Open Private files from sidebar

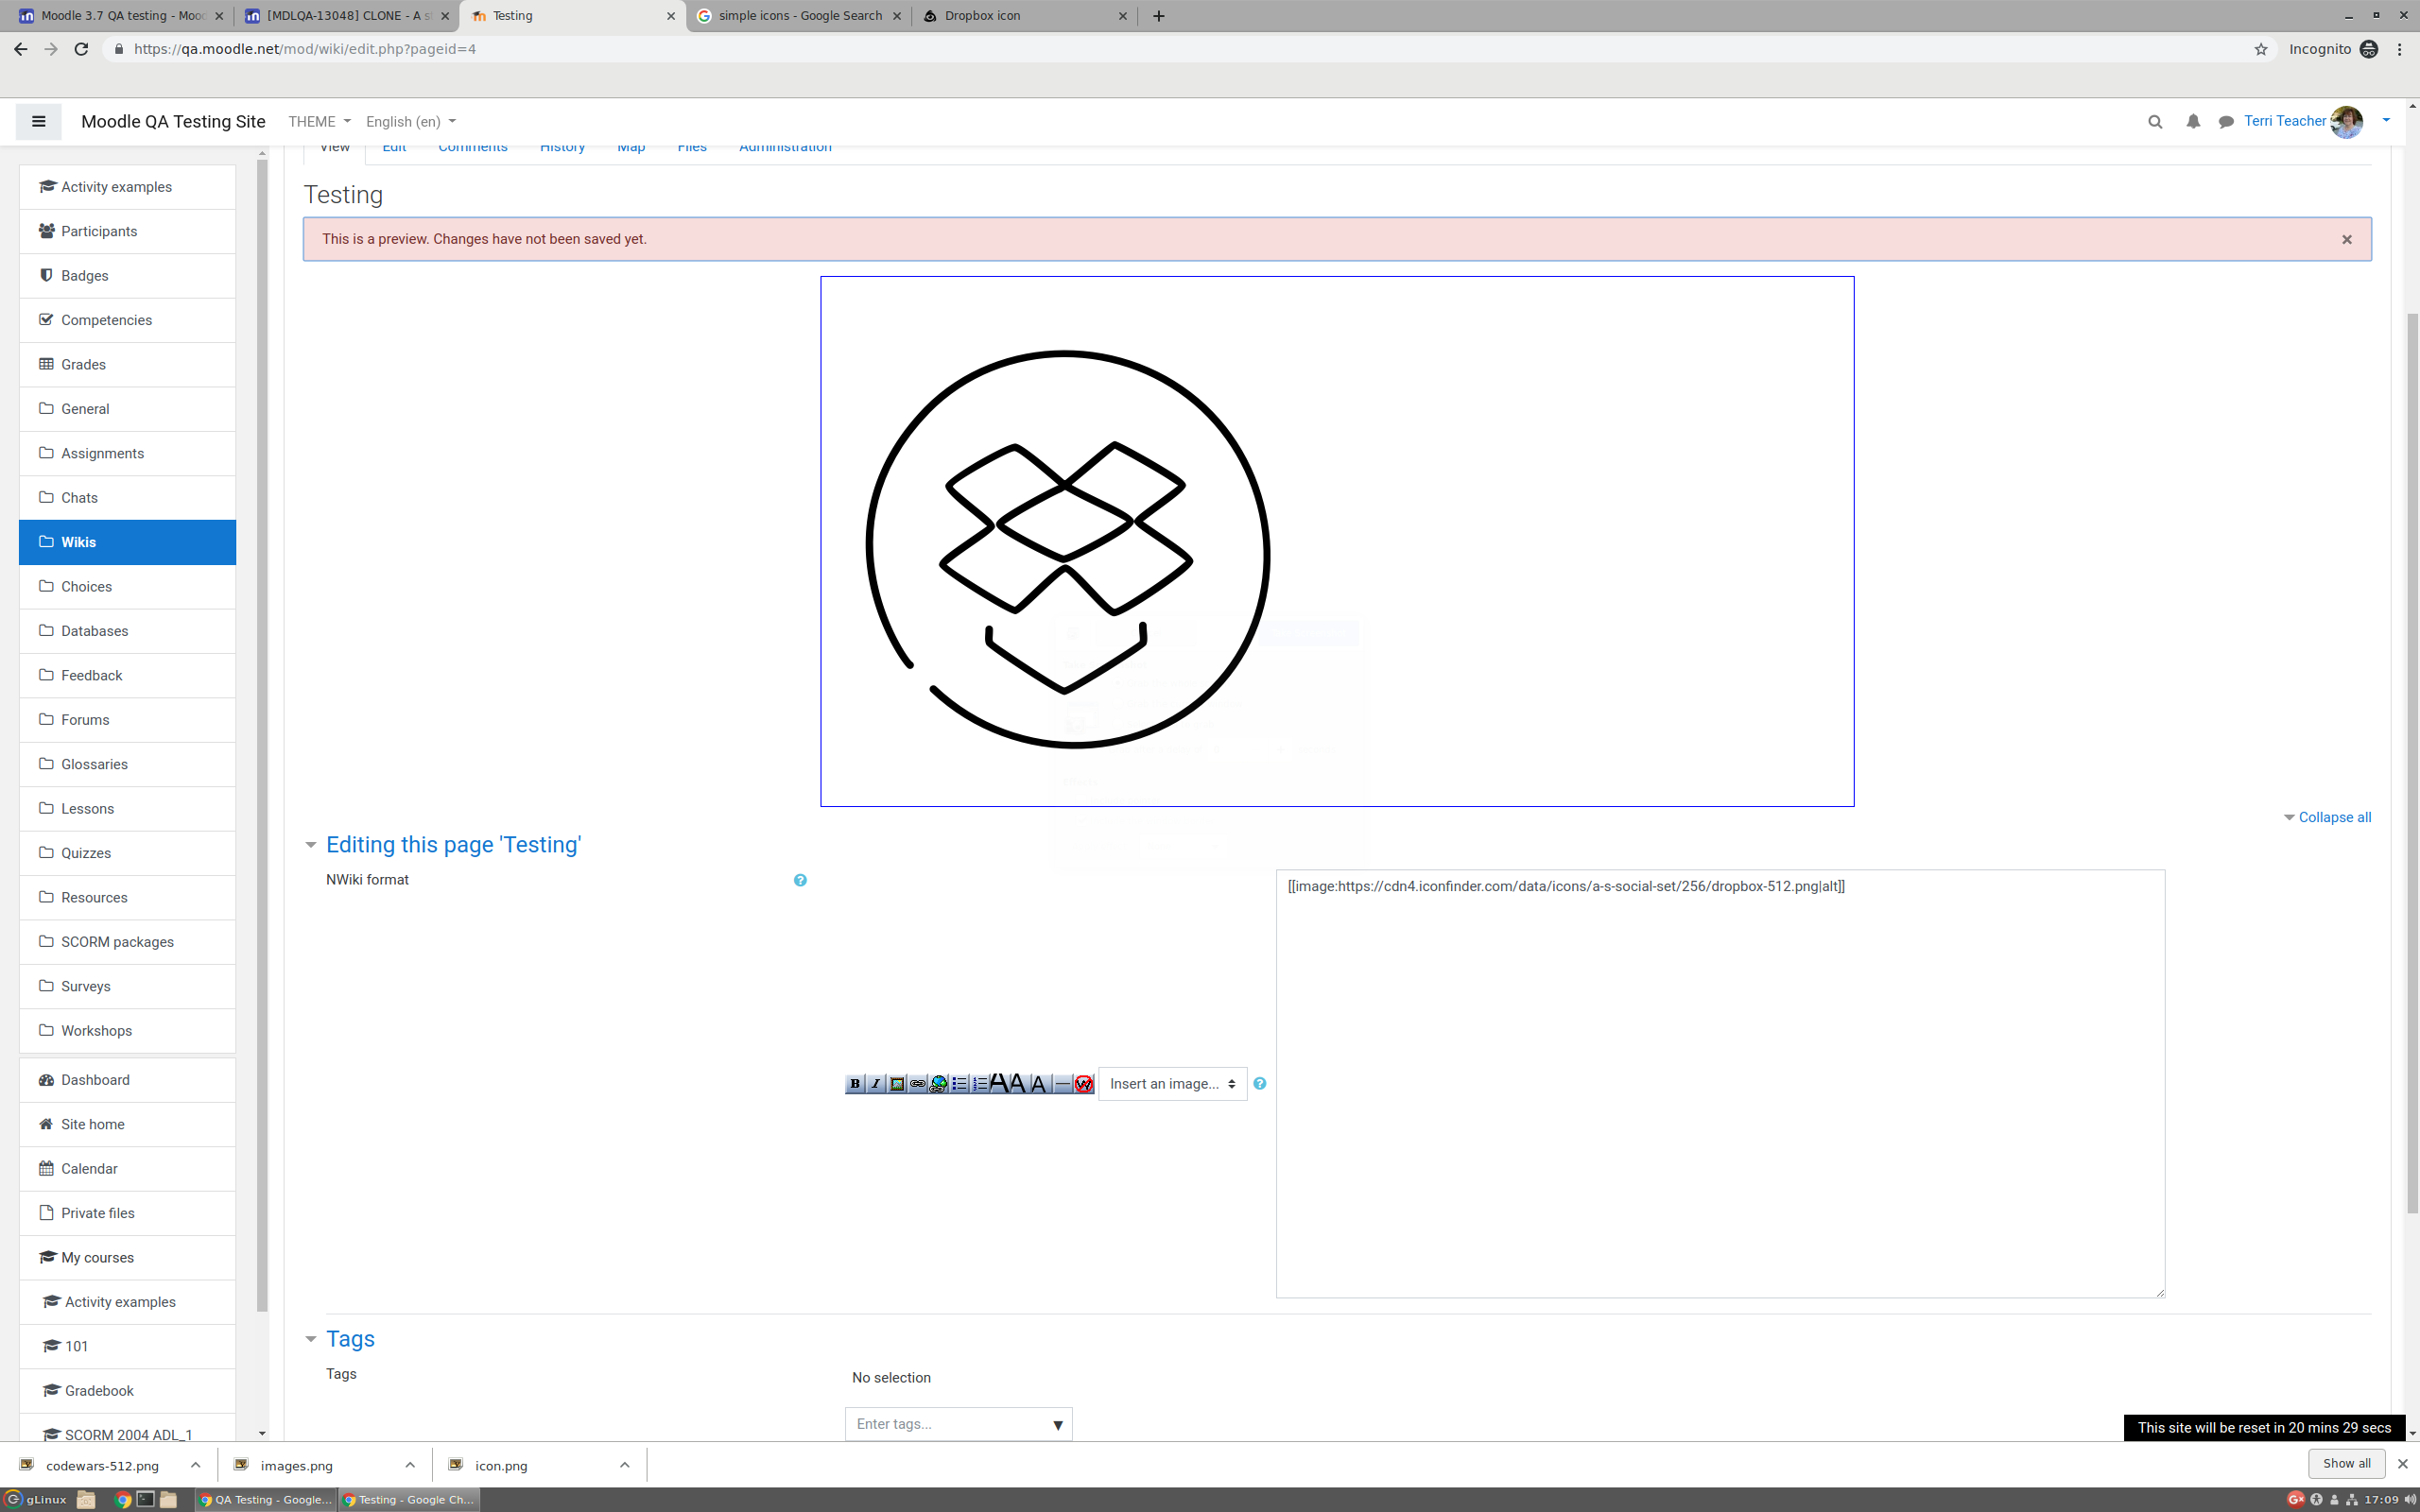click(127, 1213)
